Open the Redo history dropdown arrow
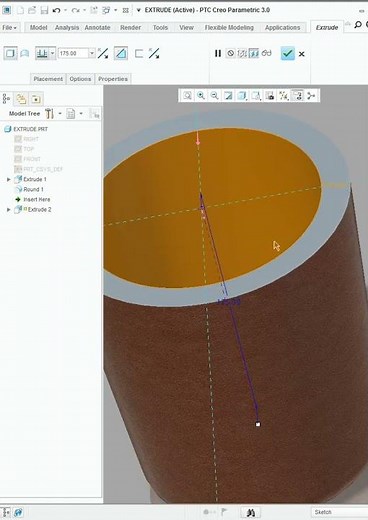368x520 pixels. [x=84, y=11]
